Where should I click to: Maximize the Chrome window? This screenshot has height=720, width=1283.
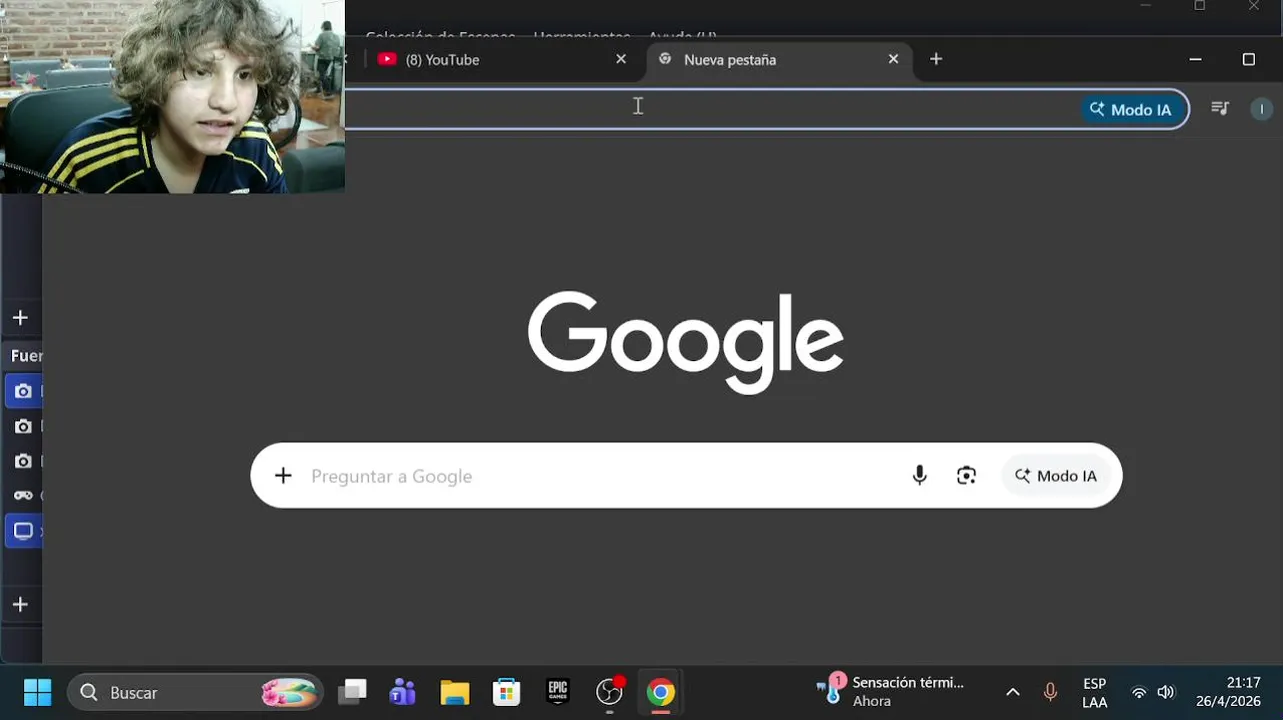(1248, 60)
